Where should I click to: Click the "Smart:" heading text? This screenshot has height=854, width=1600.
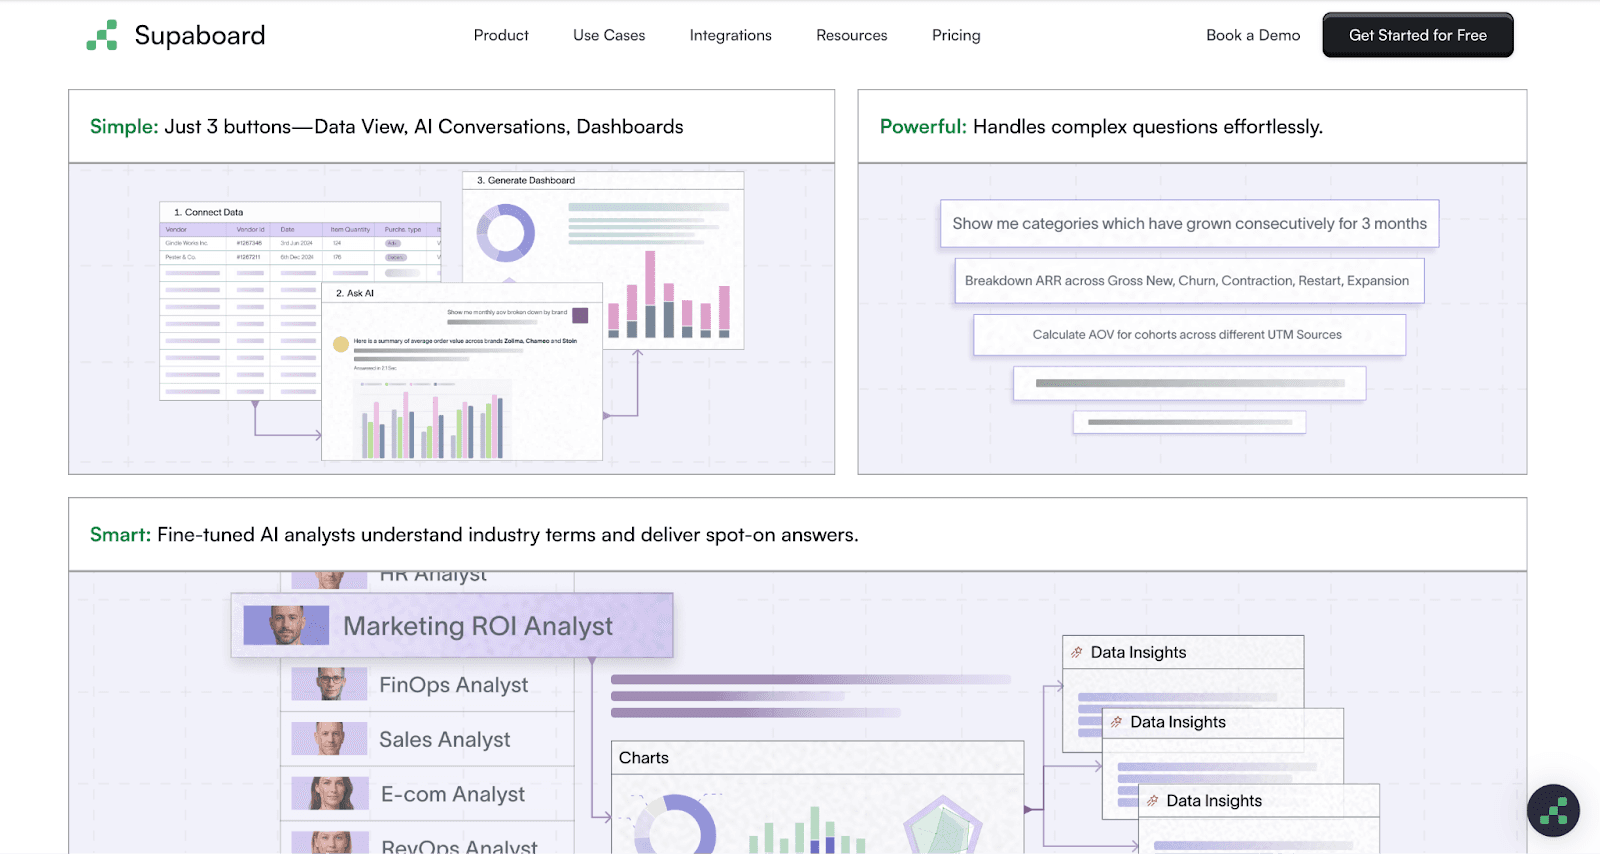pyautogui.click(x=120, y=535)
